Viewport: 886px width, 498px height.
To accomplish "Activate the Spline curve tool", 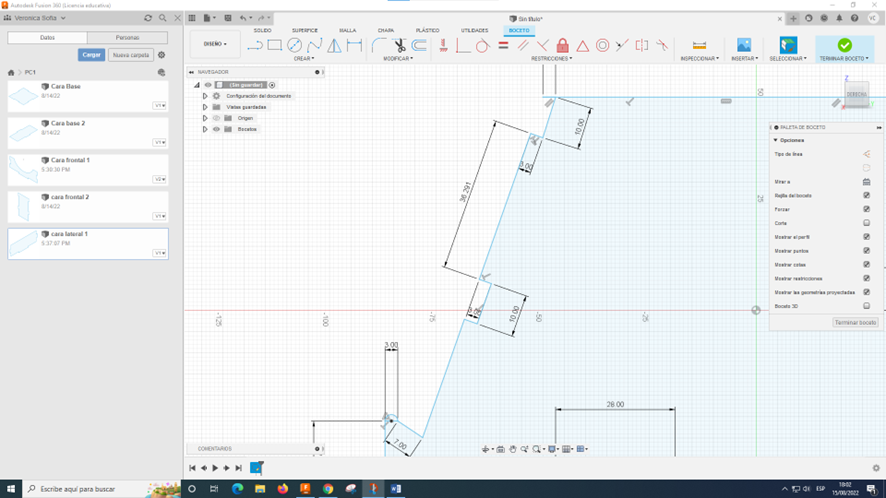I will click(x=315, y=45).
